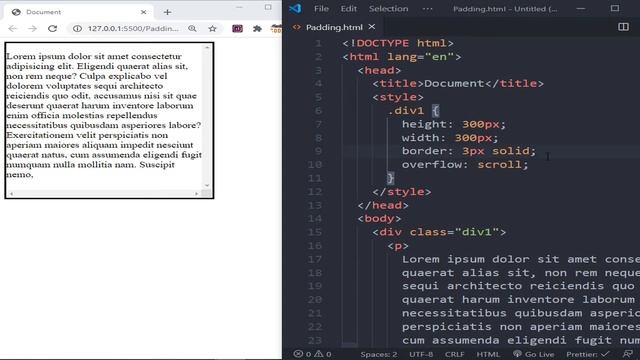640x360 pixels.
Task: Open the feedback icon in status bar
Action: coord(628,354)
